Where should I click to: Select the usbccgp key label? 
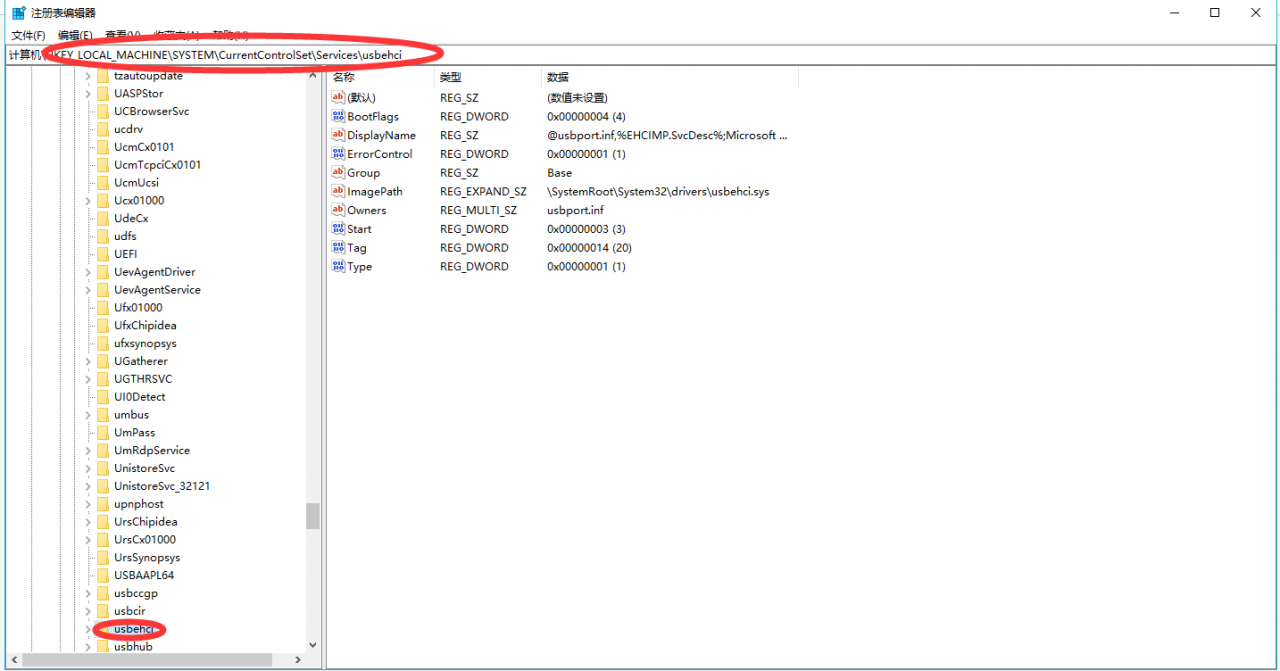(136, 593)
